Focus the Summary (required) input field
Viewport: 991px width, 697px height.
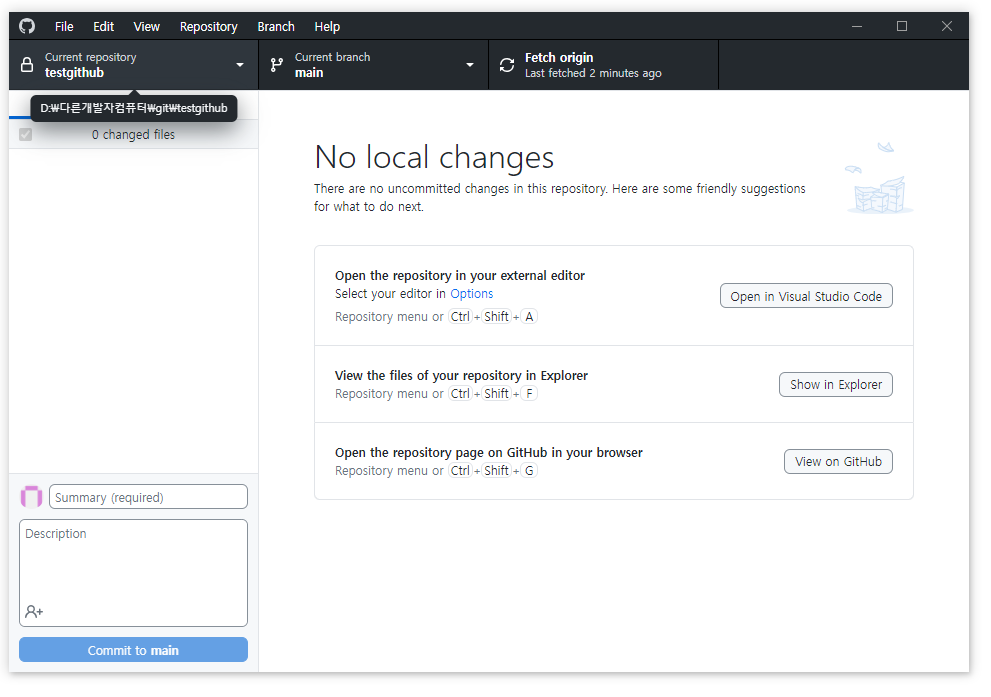pos(149,497)
